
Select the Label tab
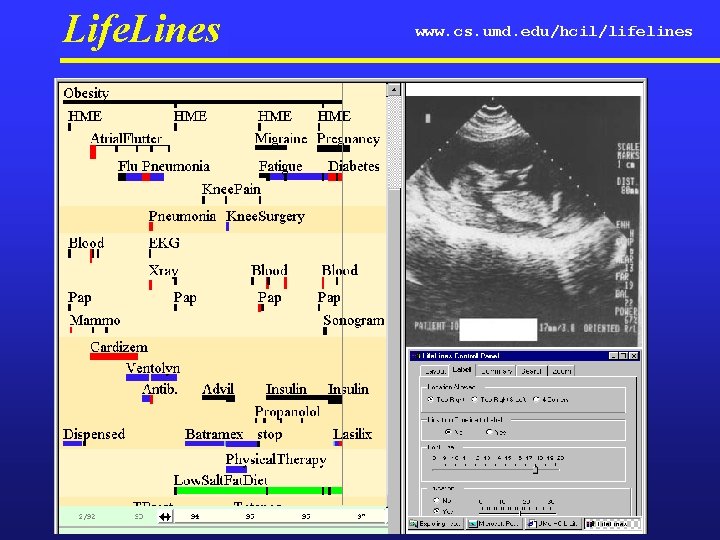(x=461, y=370)
